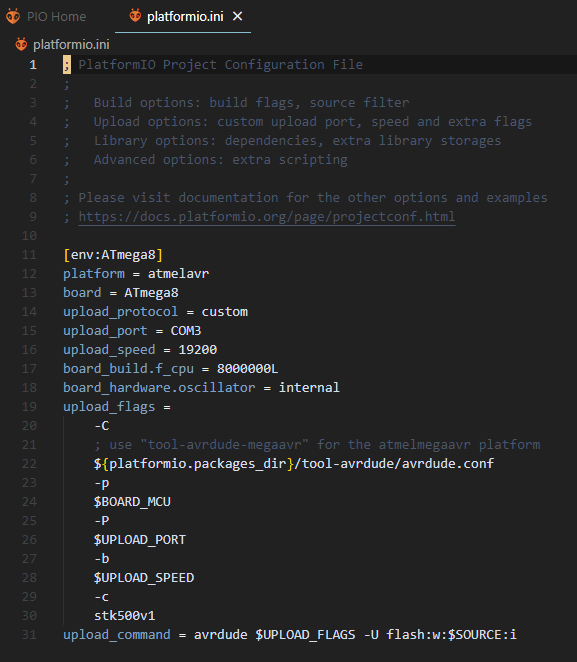577x662 pixels.
Task: Switch to the PIO Home tab
Action: (46, 16)
